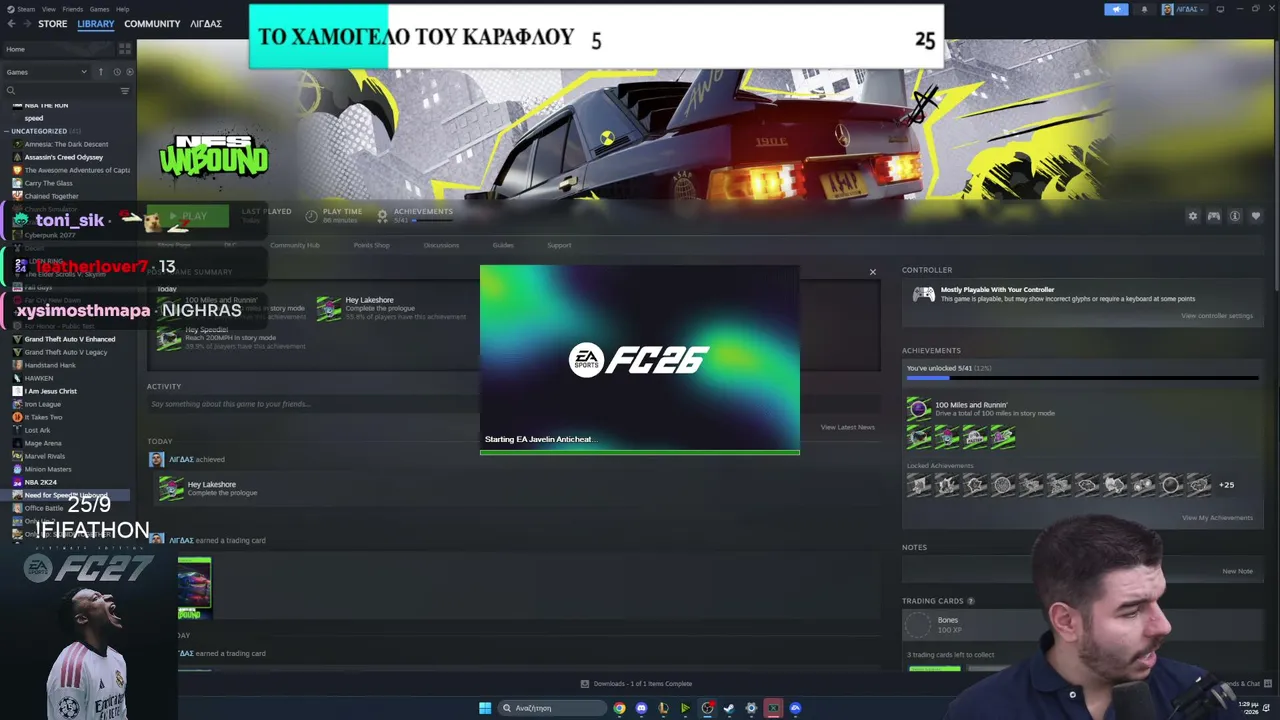Open the Xbox app from the taskbar
This screenshot has height=720, width=1280.
pos(773,709)
